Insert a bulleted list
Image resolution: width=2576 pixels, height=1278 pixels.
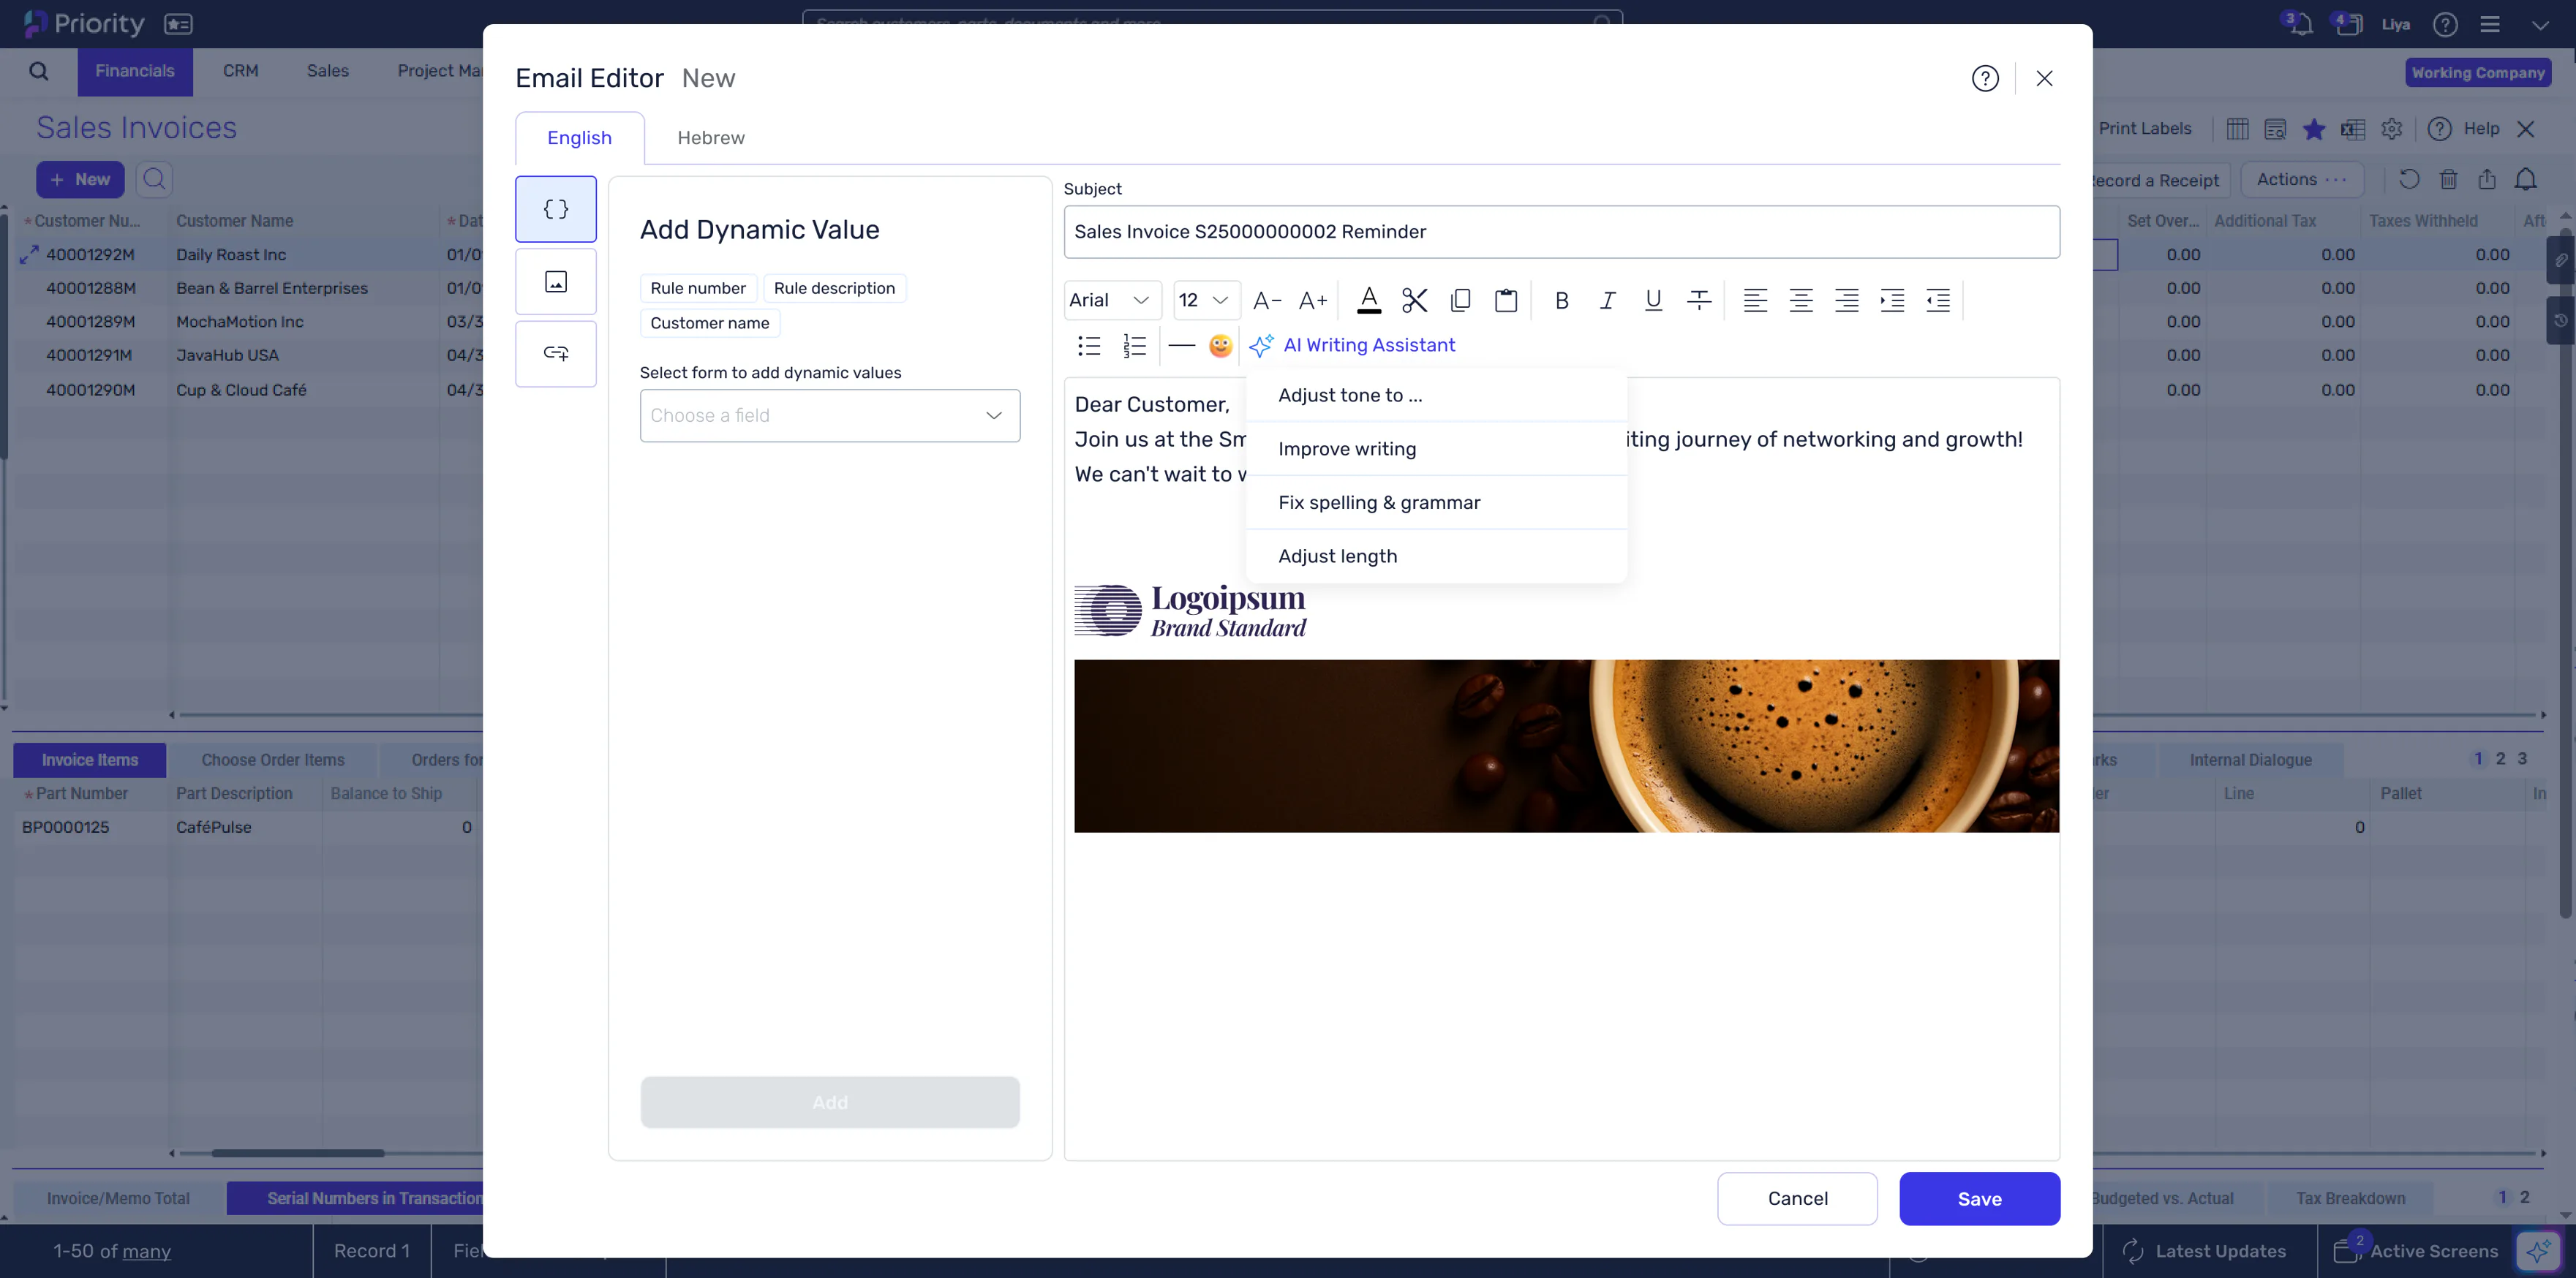coord(1088,346)
